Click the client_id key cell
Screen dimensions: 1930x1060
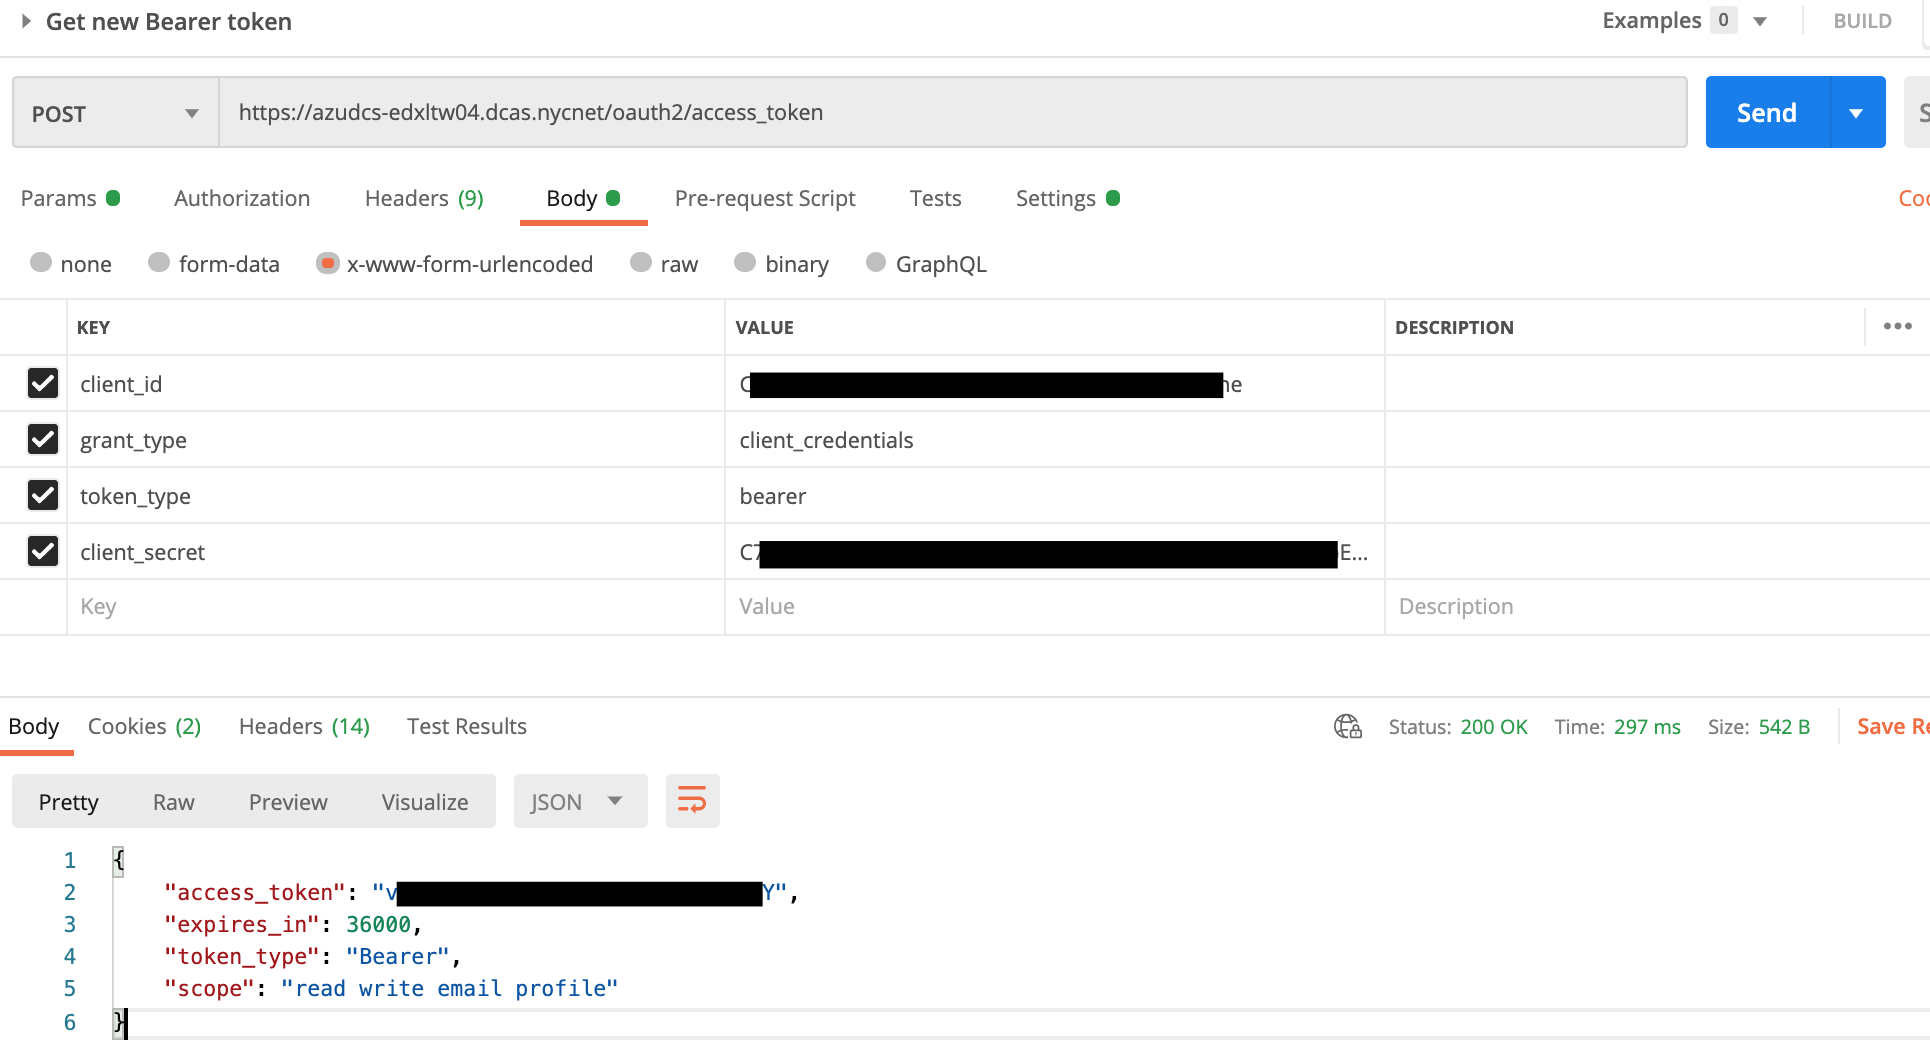point(396,383)
